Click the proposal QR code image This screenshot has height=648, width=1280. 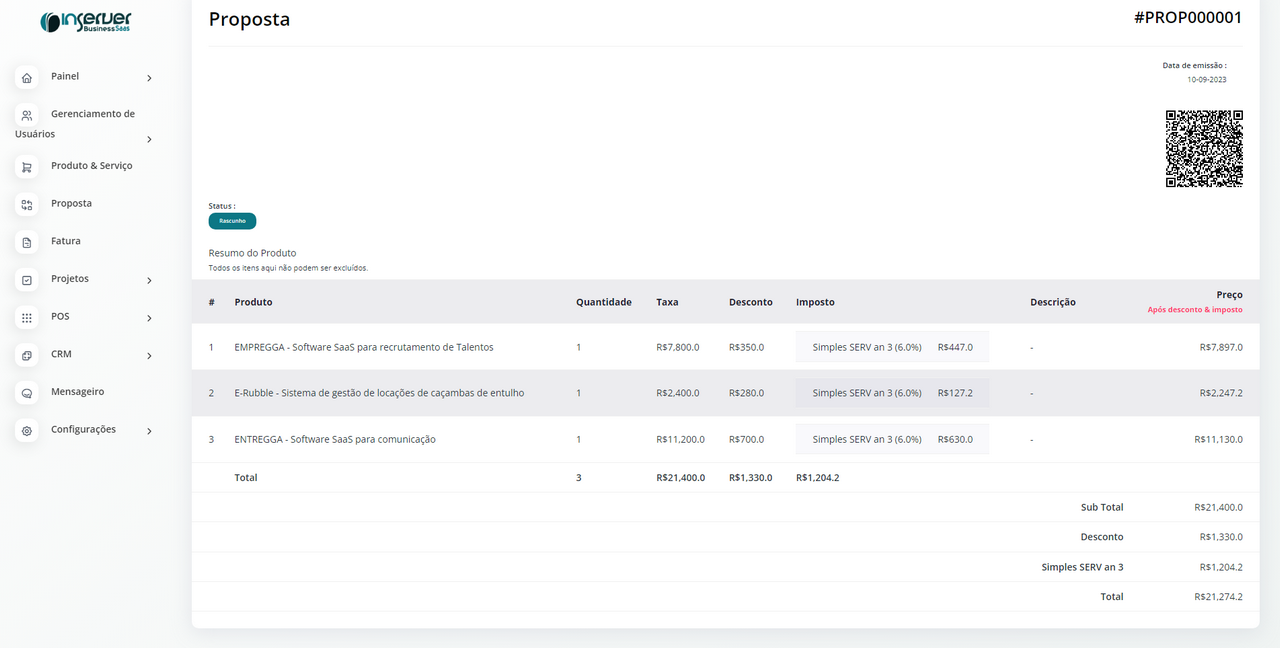pos(1204,149)
